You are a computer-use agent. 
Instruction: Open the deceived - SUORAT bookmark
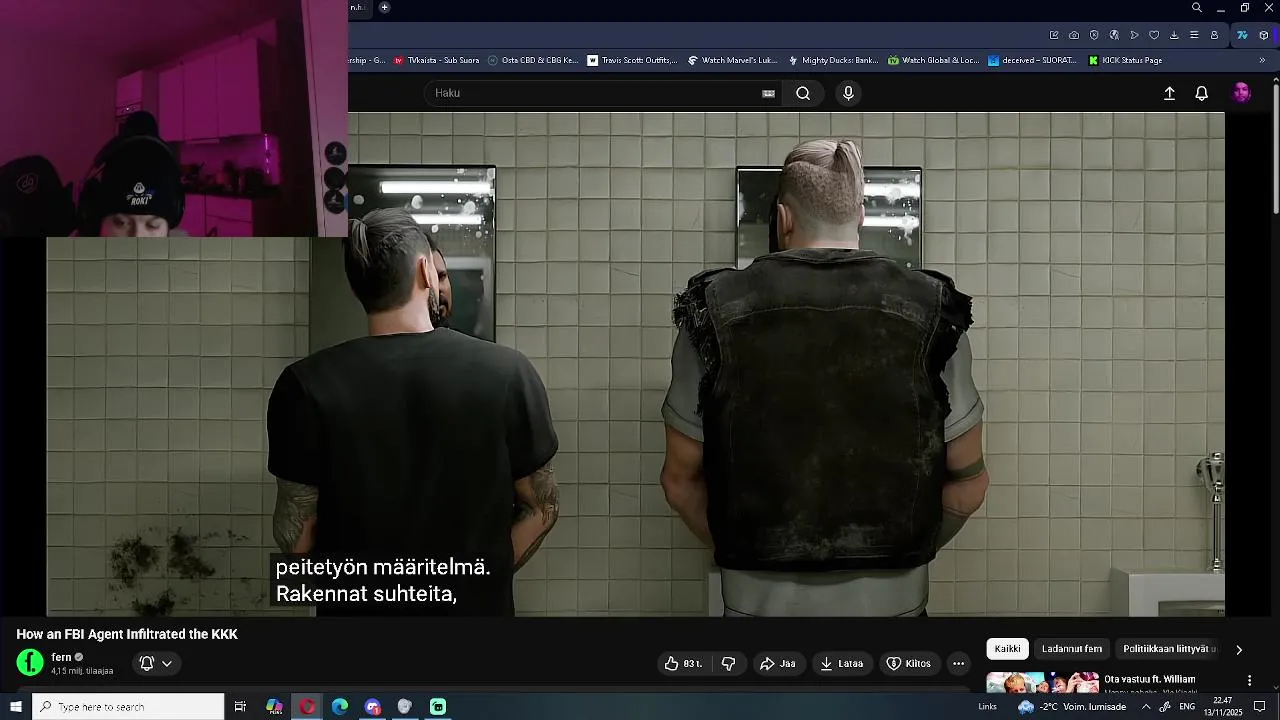click(x=1033, y=60)
